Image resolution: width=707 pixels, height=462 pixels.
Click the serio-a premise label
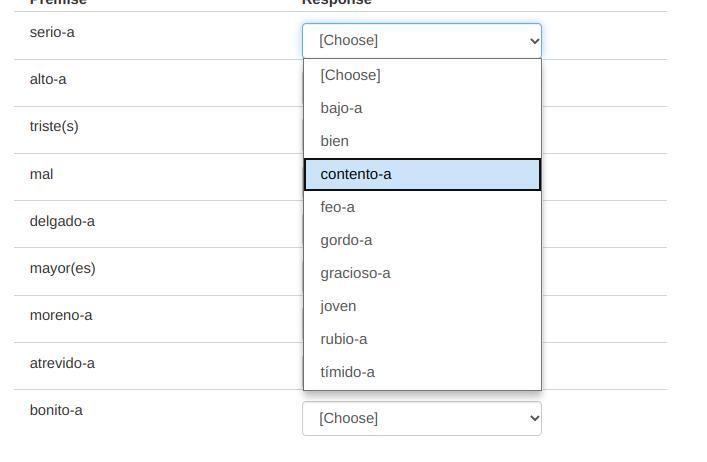tap(52, 32)
